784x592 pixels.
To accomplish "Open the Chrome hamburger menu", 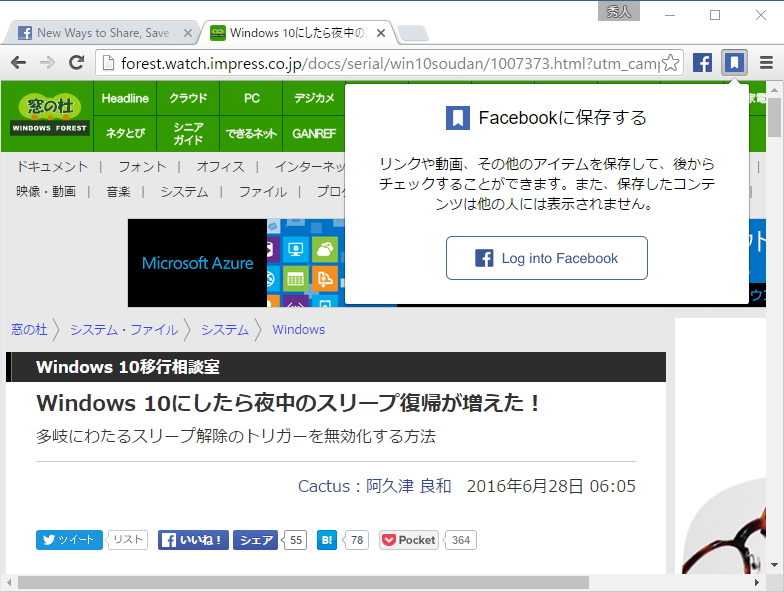I will point(766,63).
